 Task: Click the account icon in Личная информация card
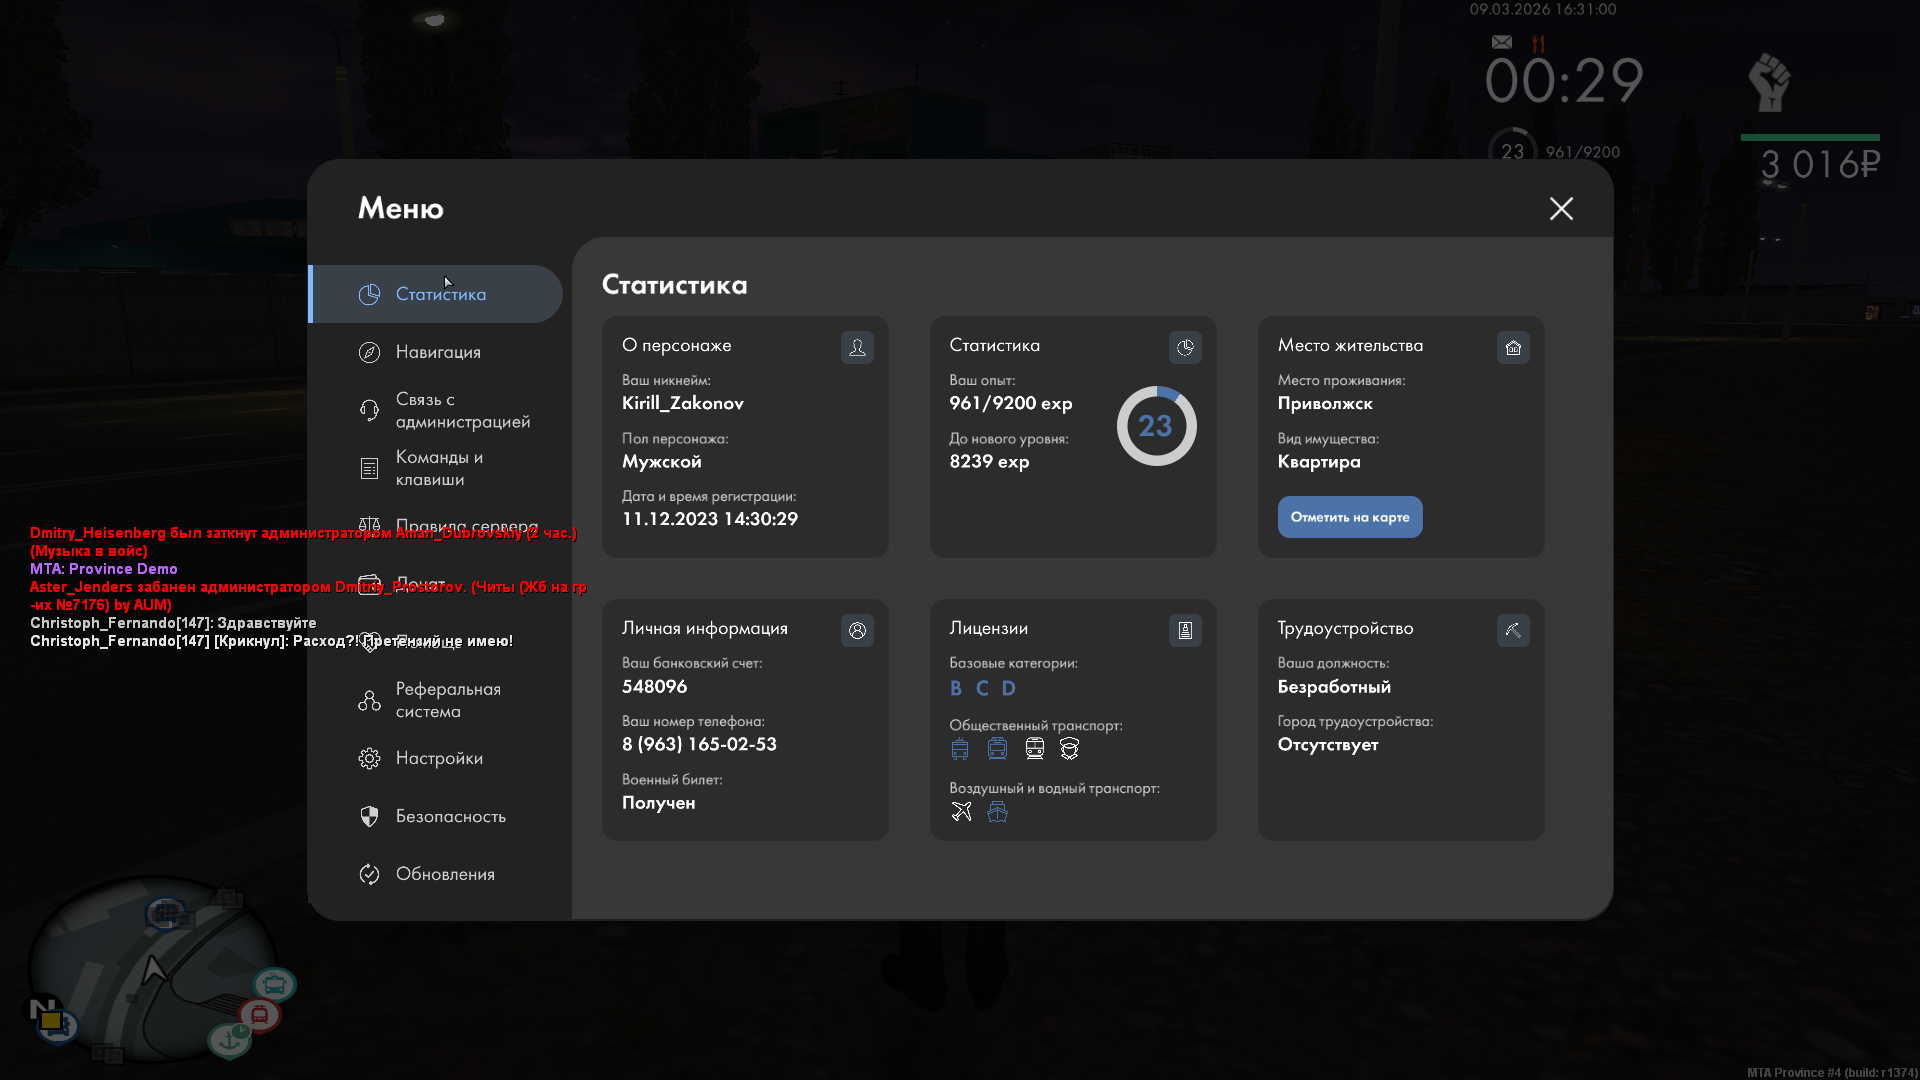click(x=857, y=630)
